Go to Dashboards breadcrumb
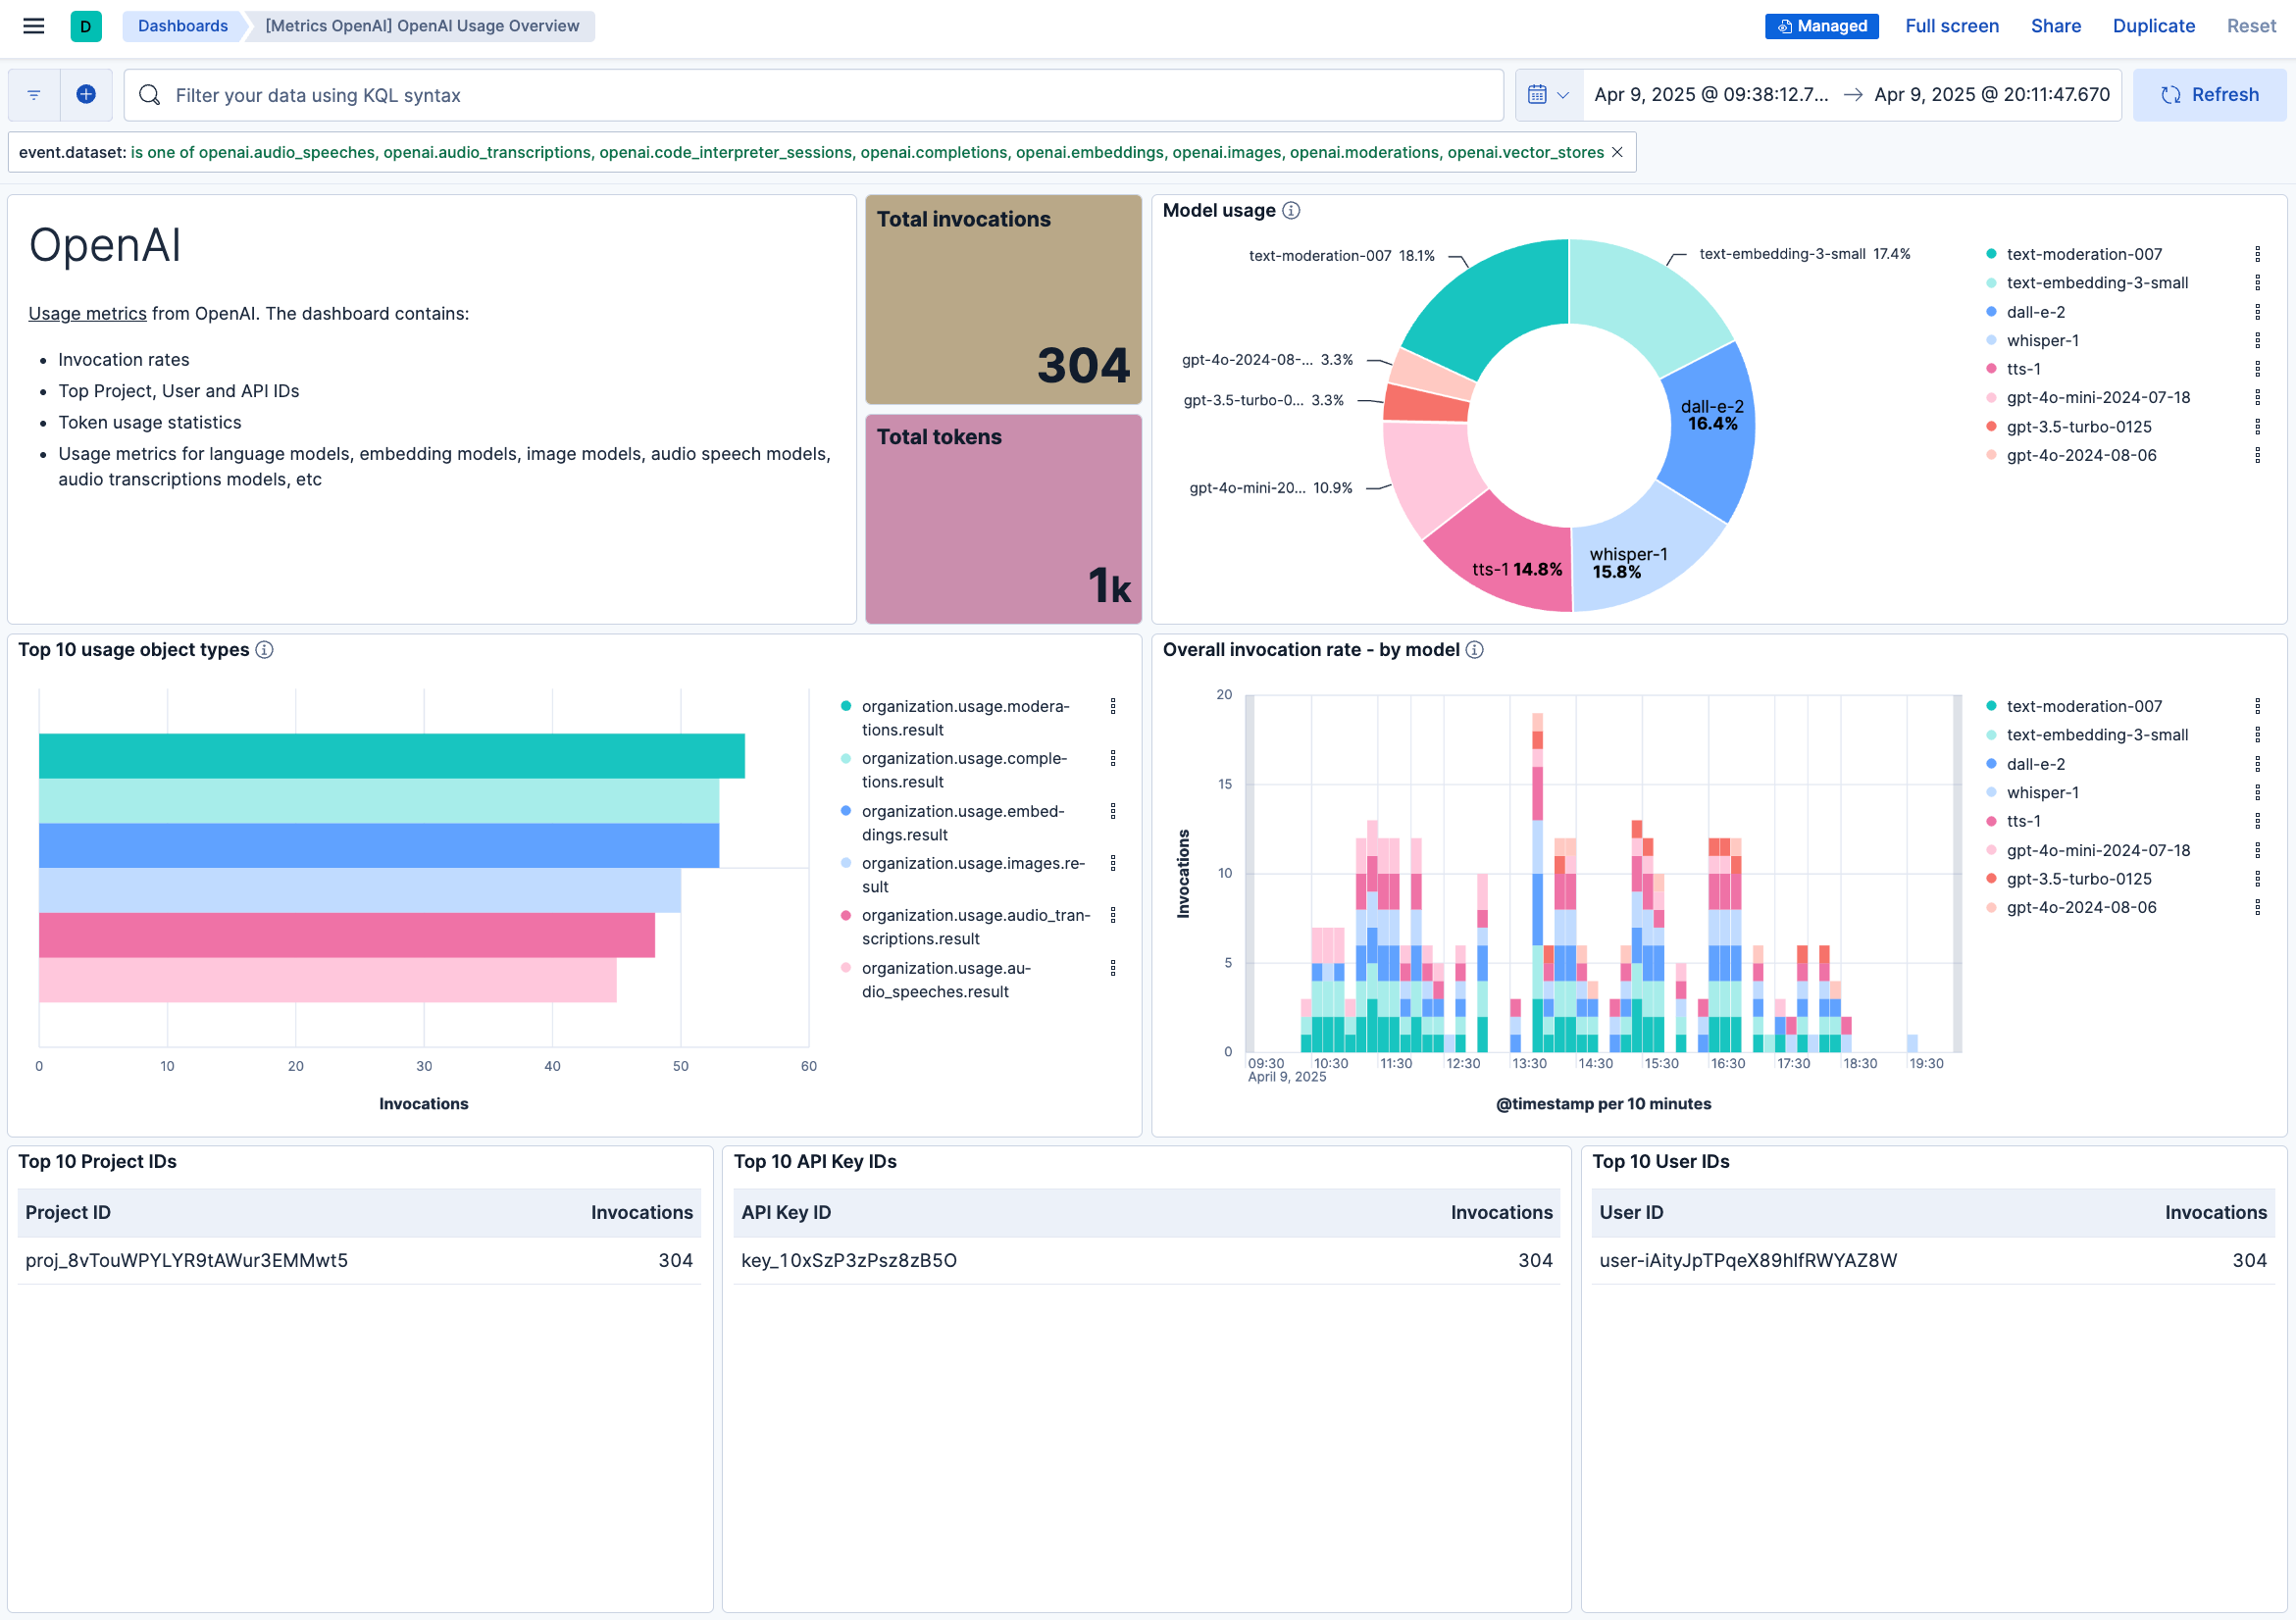The width and height of the screenshot is (2296, 1620). (x=182, y=26)
